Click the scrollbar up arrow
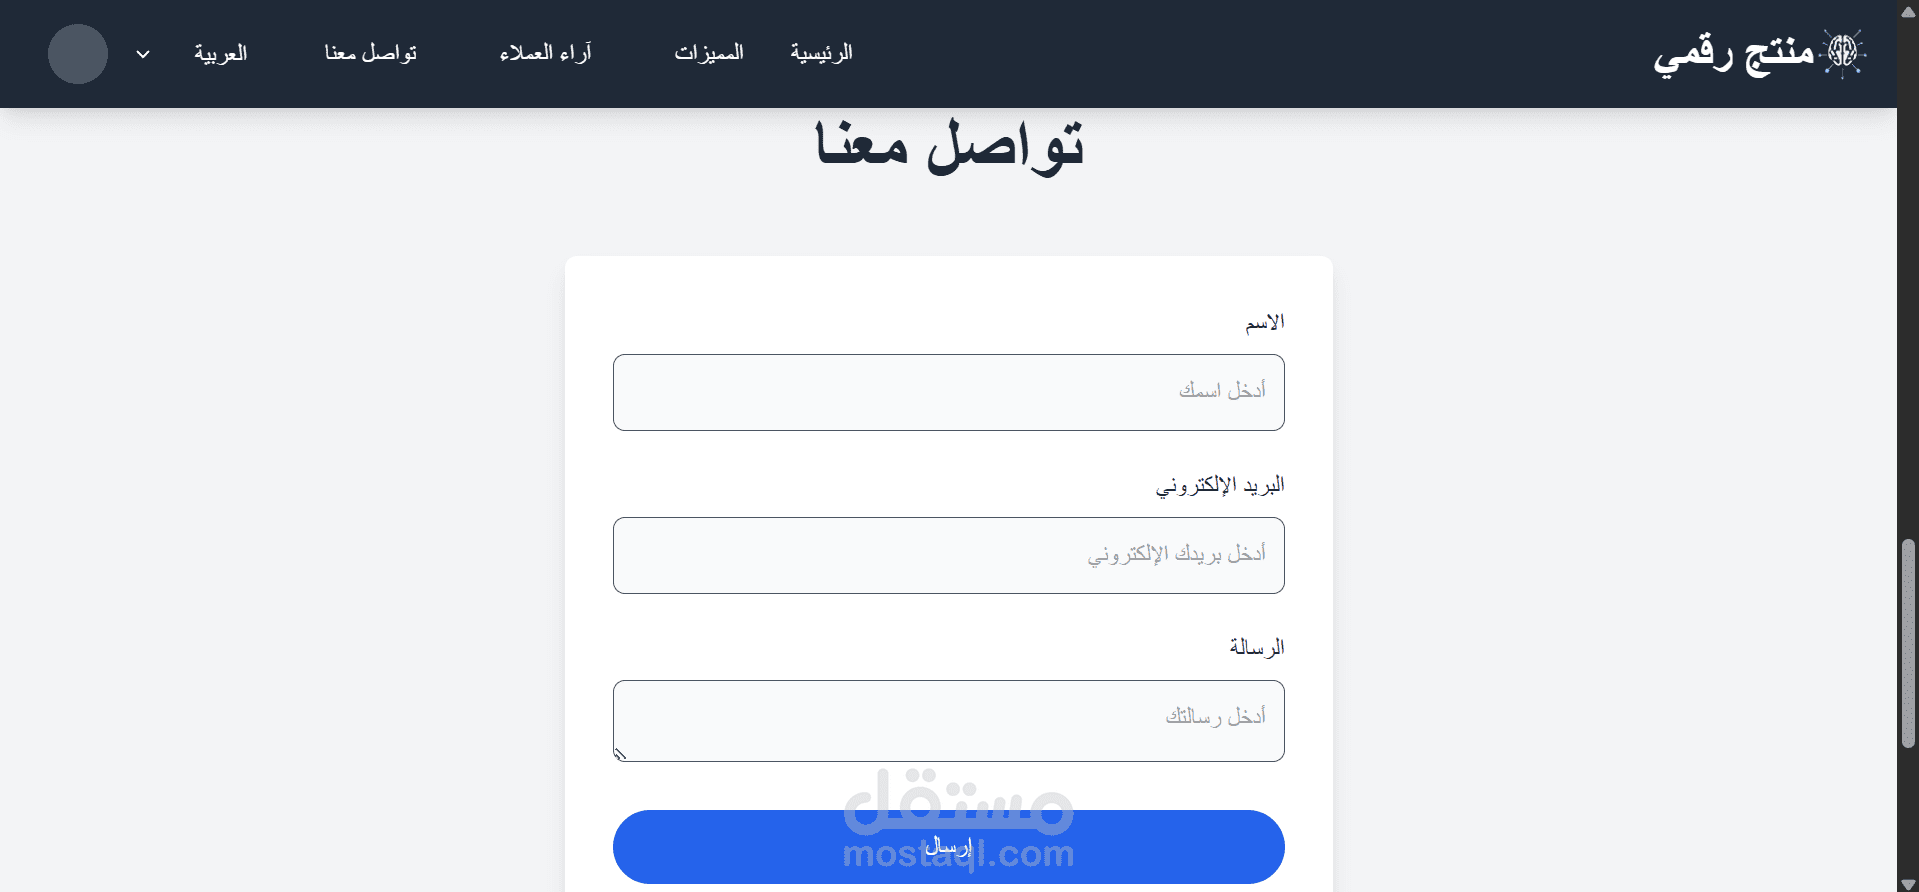 [x=1907, y=11]
